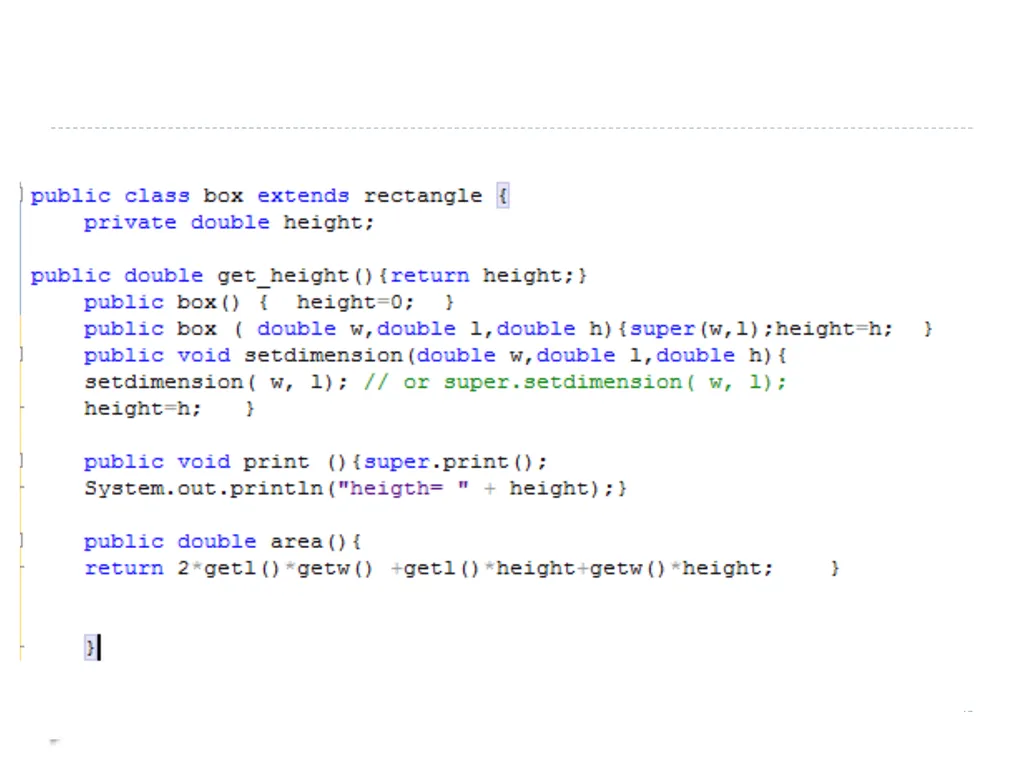Select the "rectangle" superclass name
Viewport: 1024px width, 768px height.
click(x=423, y=197)
